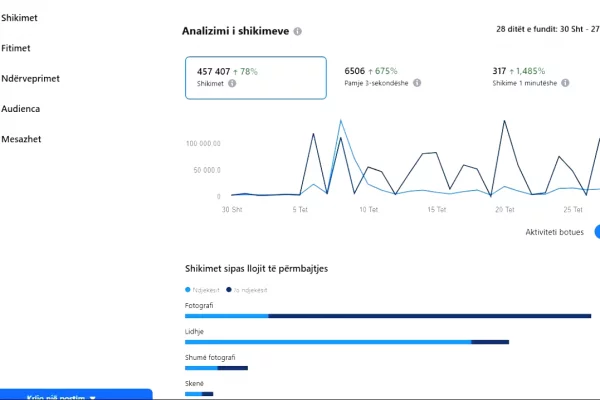600x400 pixels.
Task: Click info icon beside Analizimi i shikimeve heading
Action: tap(298, 31)
